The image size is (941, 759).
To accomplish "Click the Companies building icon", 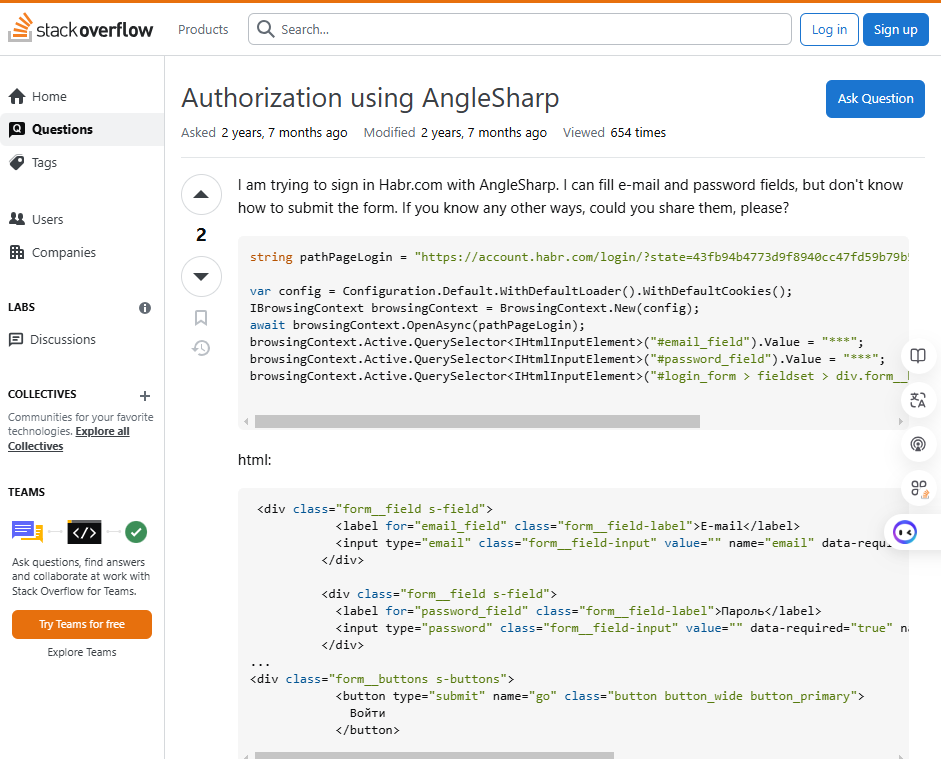I will pos(17,252).
